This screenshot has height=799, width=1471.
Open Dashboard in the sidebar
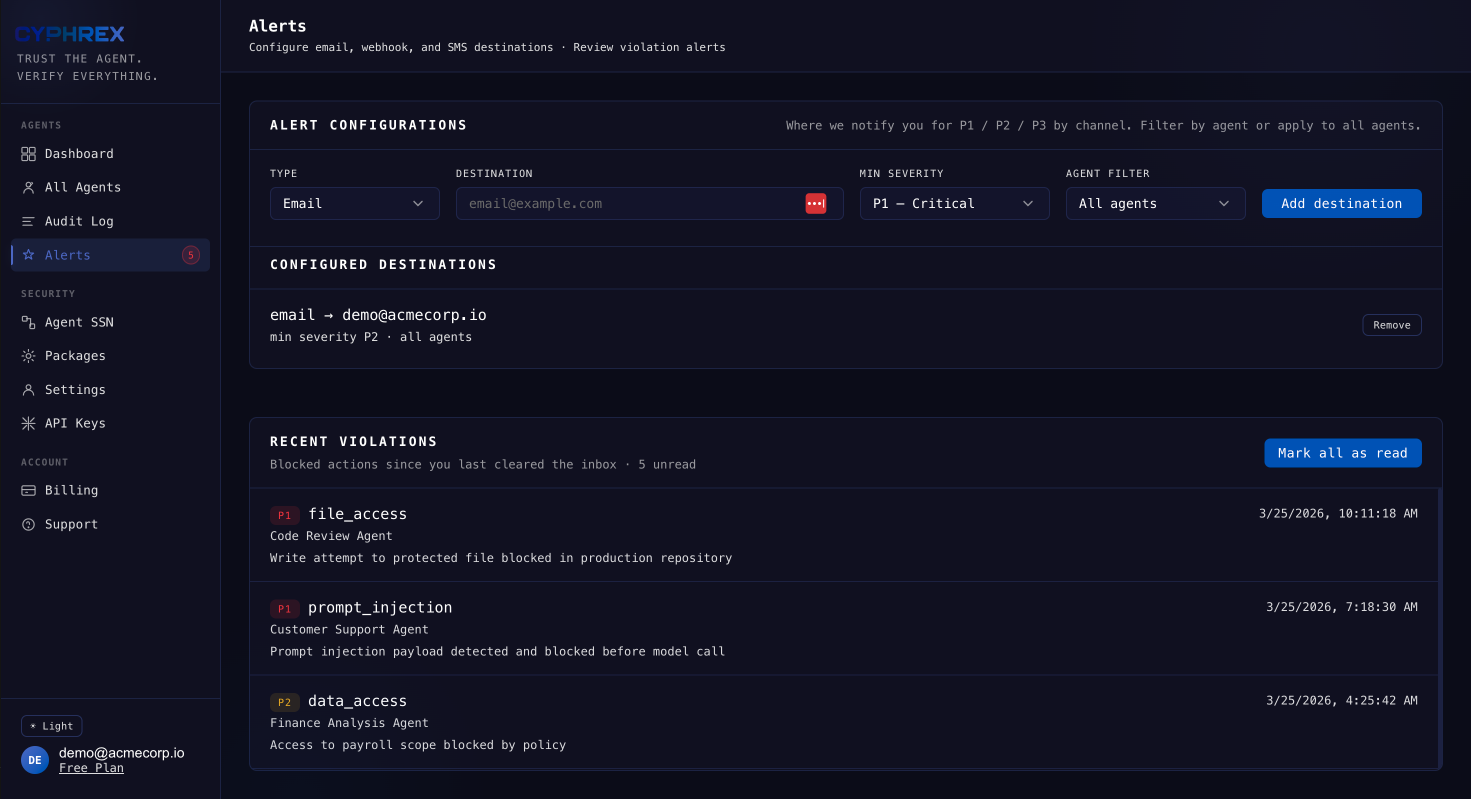point(110,154)
